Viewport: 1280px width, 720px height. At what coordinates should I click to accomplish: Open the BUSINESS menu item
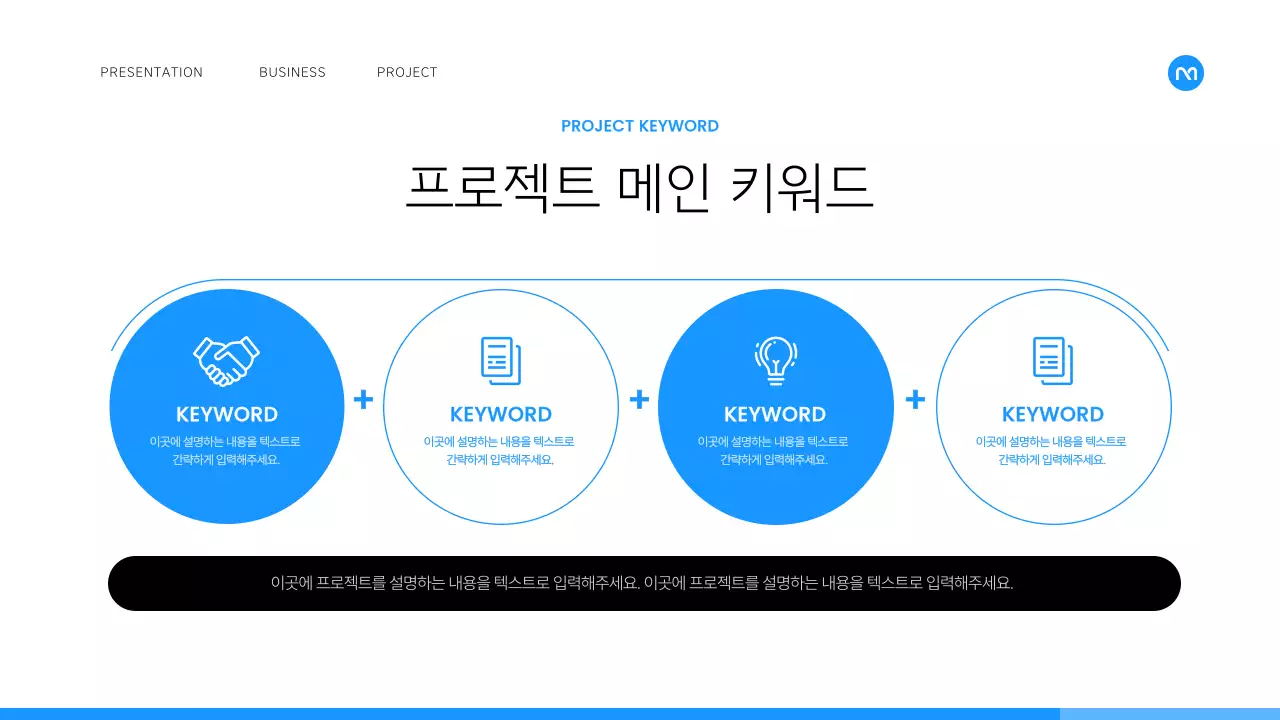pos(292,72)
